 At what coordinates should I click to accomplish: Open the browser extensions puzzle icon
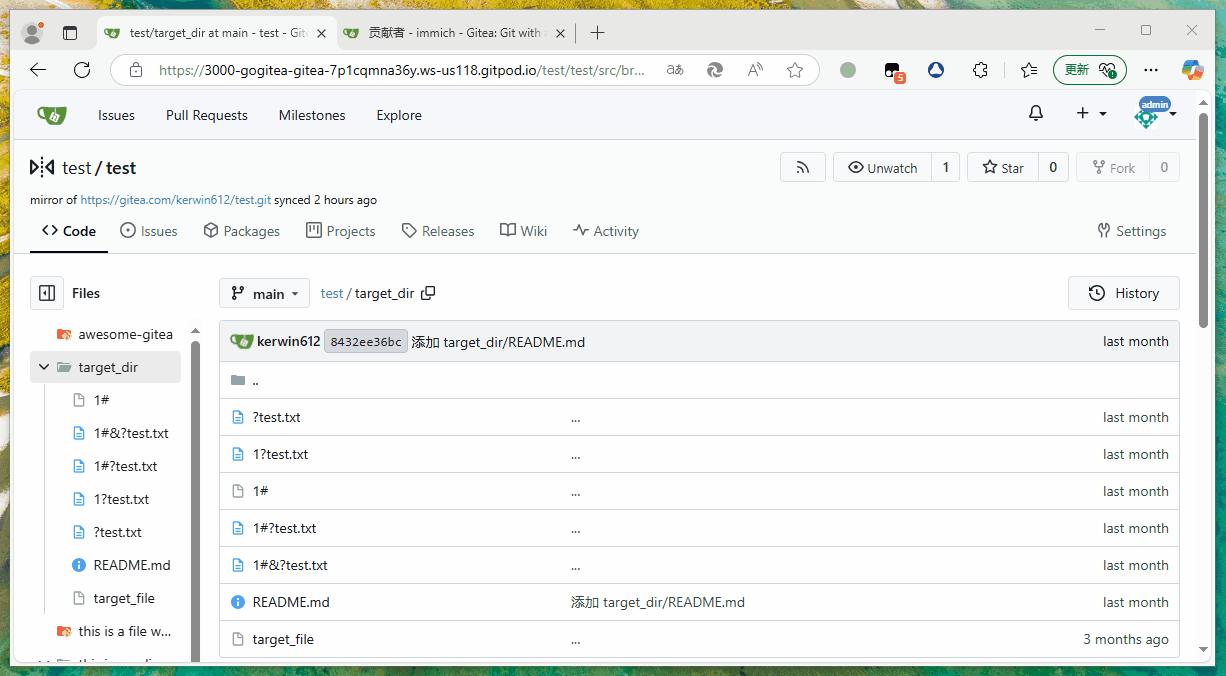(980, 70)
